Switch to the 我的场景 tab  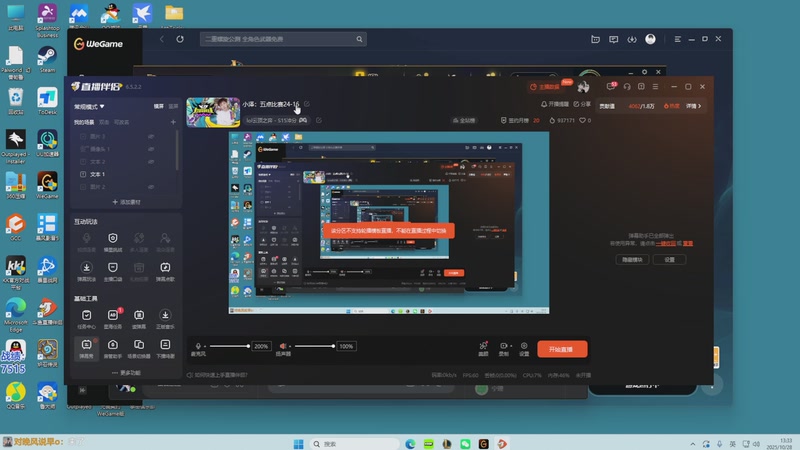(x=84, y=122)
